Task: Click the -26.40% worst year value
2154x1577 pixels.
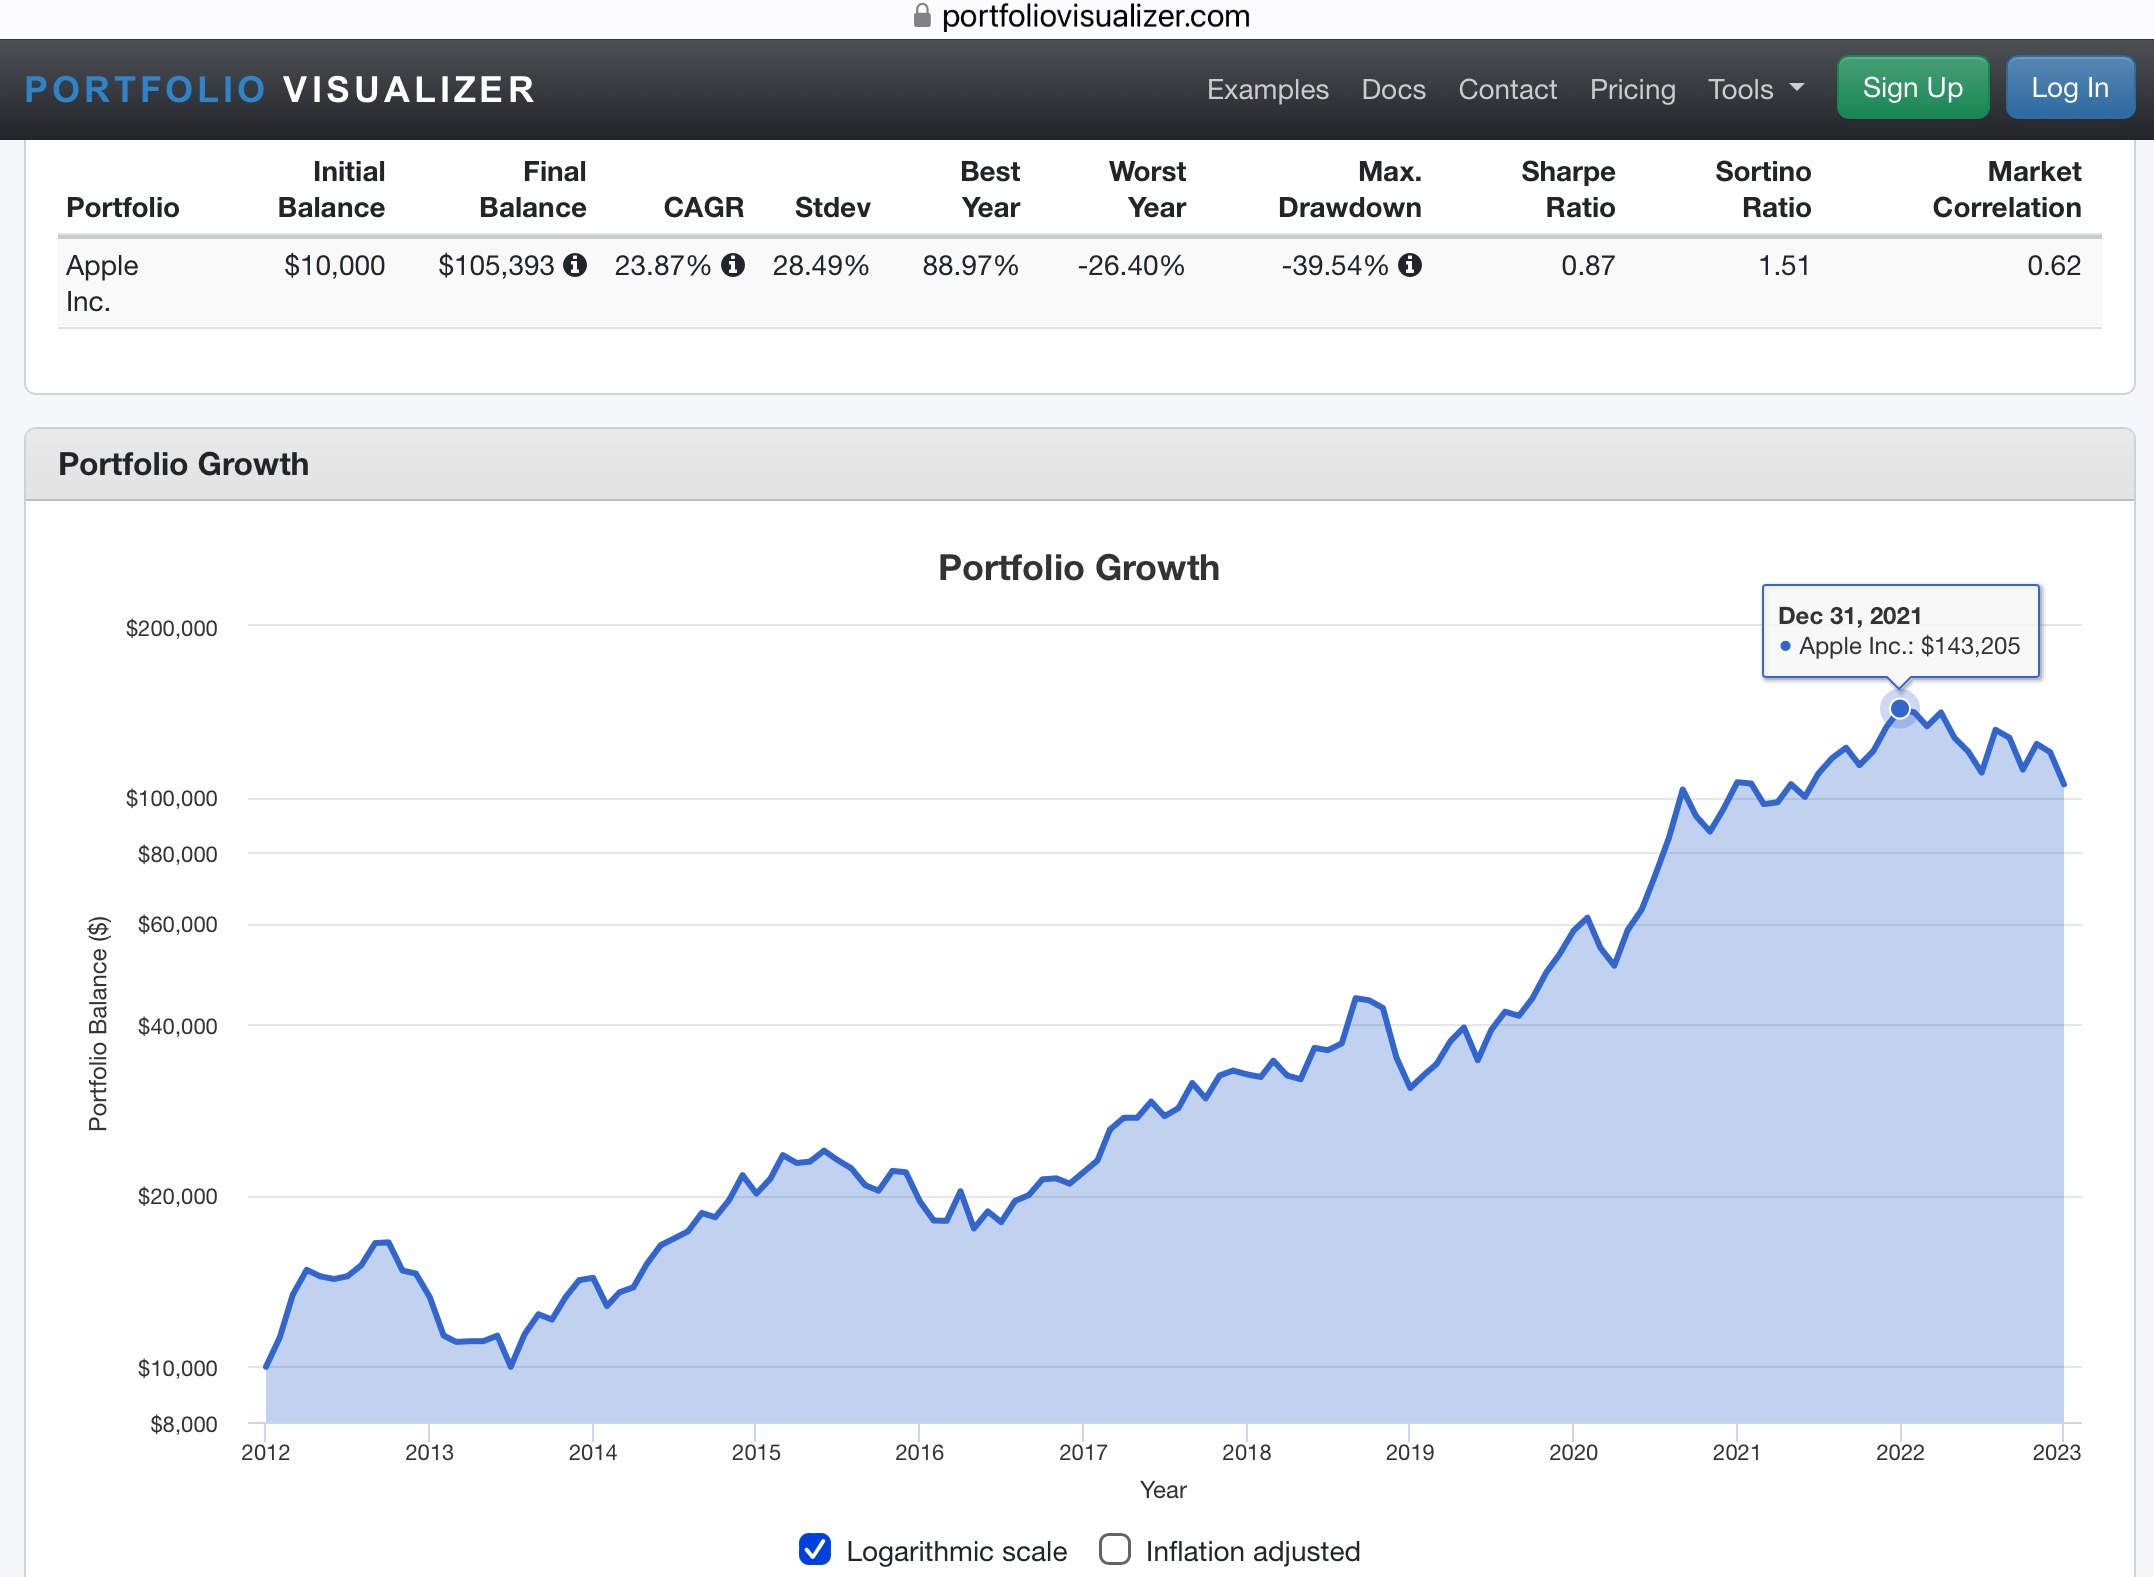Action: [x=1131, y=265]
